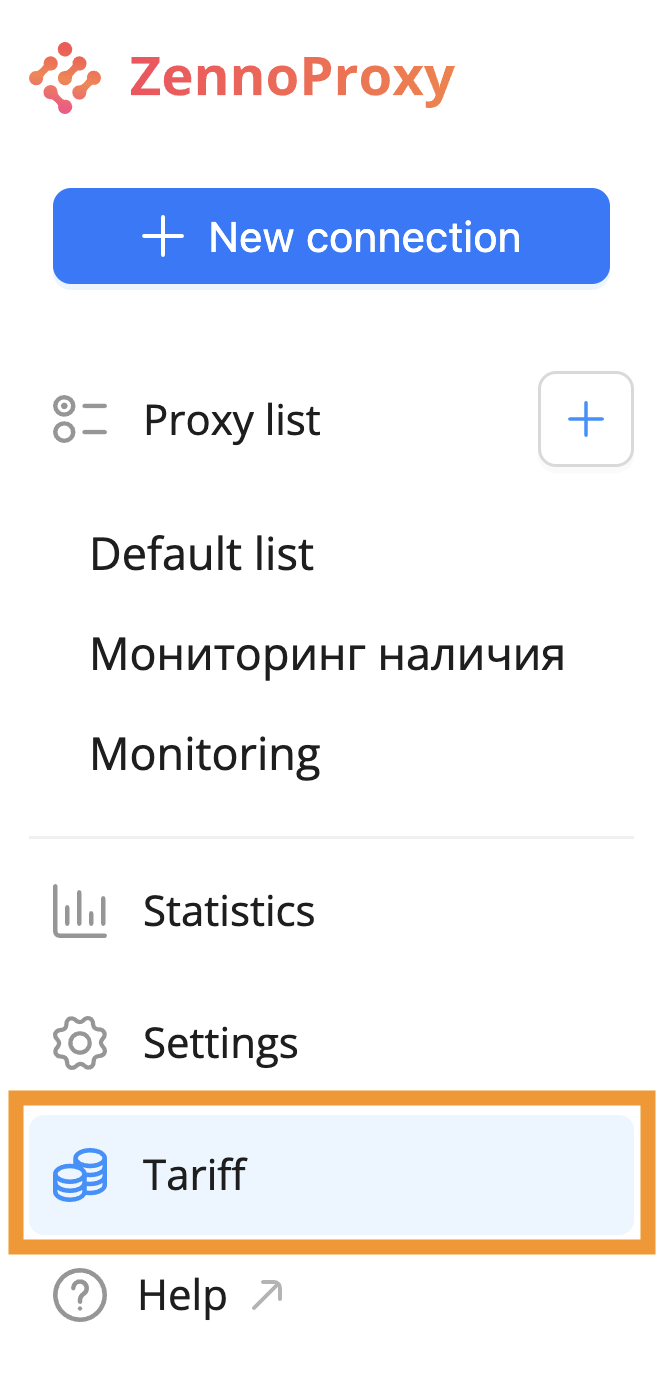The width and height of the screenshot is (664, 1382).
Task: Open the Help link text
Action: point(182,1297)
